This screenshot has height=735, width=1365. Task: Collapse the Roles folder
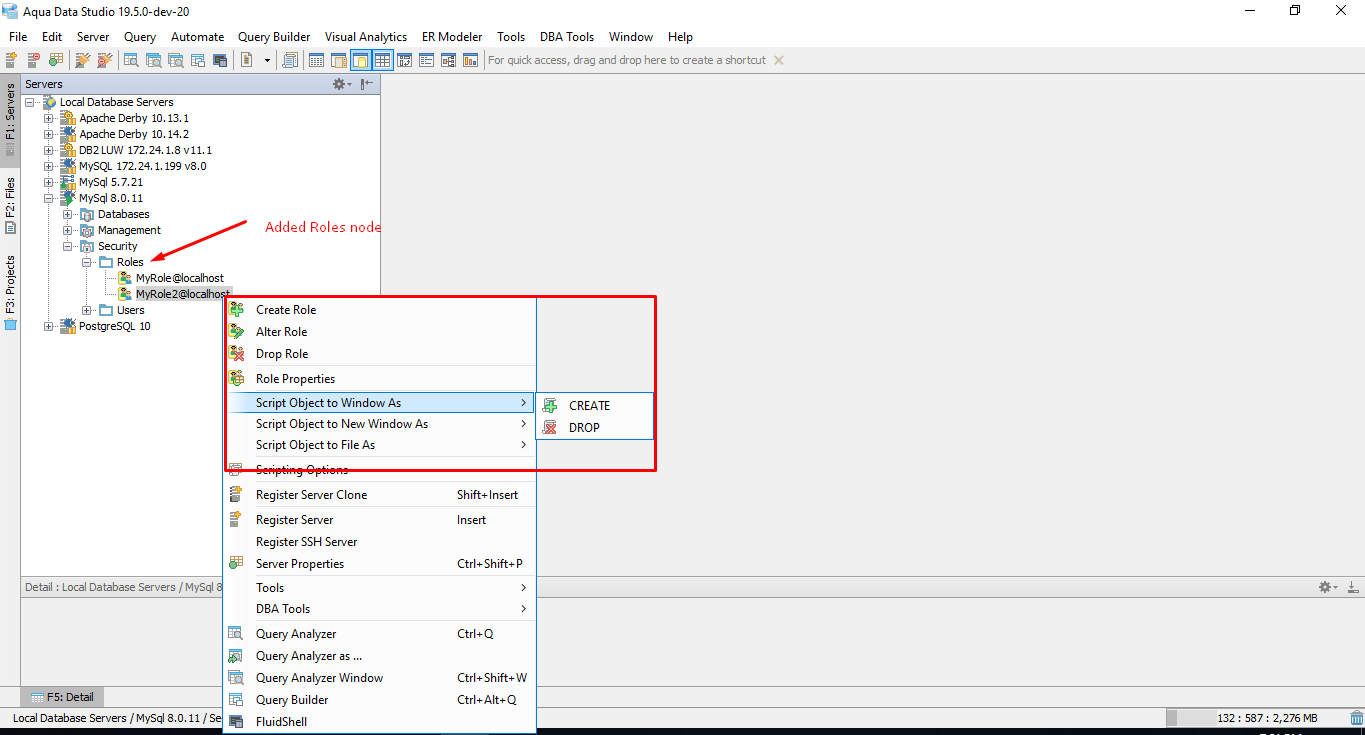[86, 262]
